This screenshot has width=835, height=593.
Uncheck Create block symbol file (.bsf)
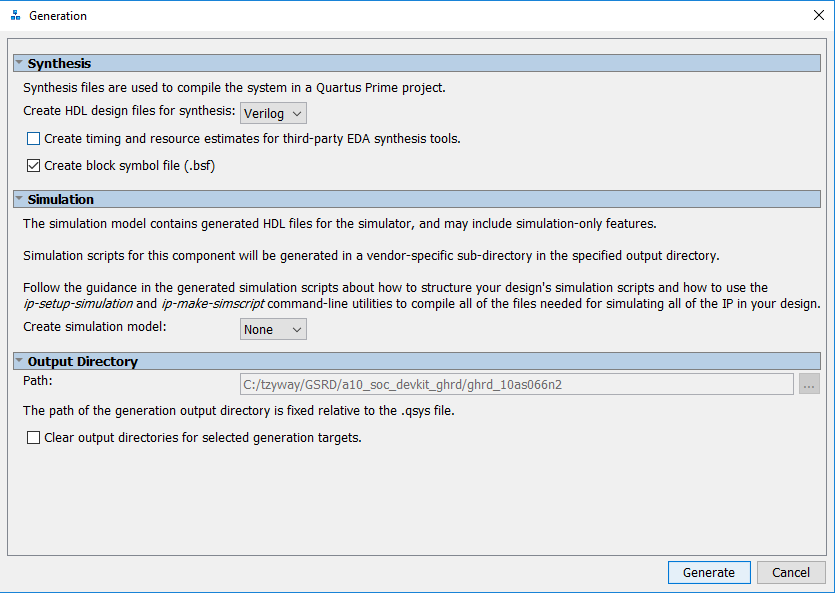pos(34,166)
